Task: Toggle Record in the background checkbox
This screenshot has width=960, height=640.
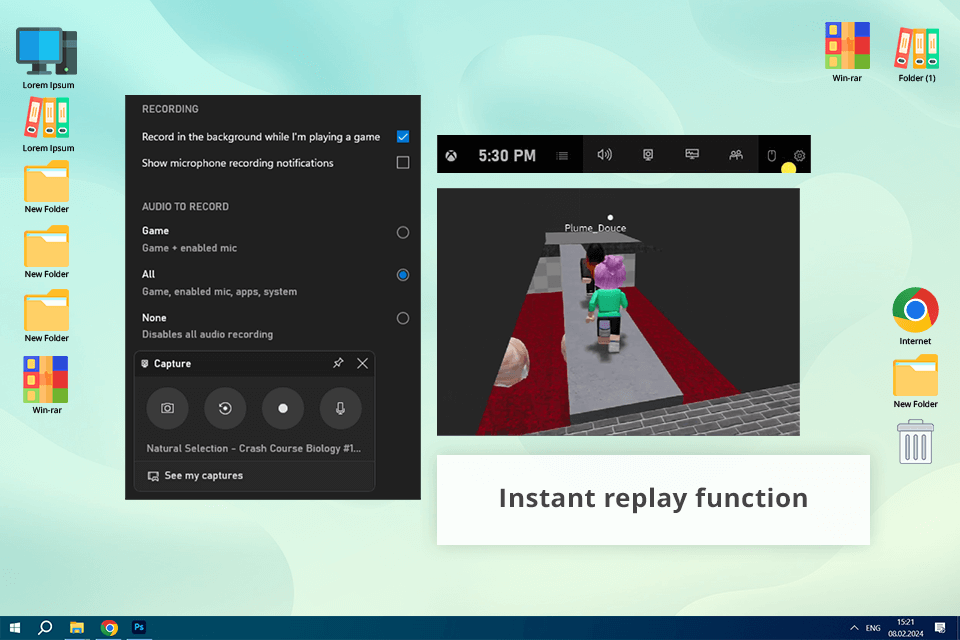Action: [x=403, y=137]
